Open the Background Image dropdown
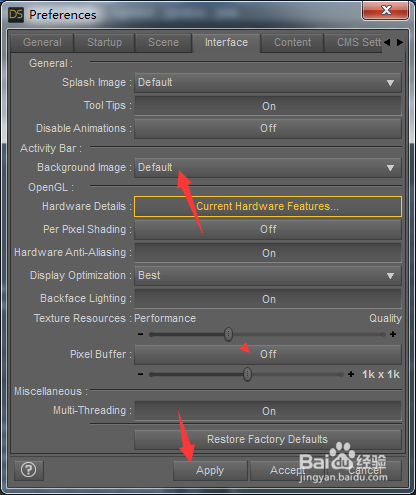This screenshot has width=416, height=495. tap(268, 167)
